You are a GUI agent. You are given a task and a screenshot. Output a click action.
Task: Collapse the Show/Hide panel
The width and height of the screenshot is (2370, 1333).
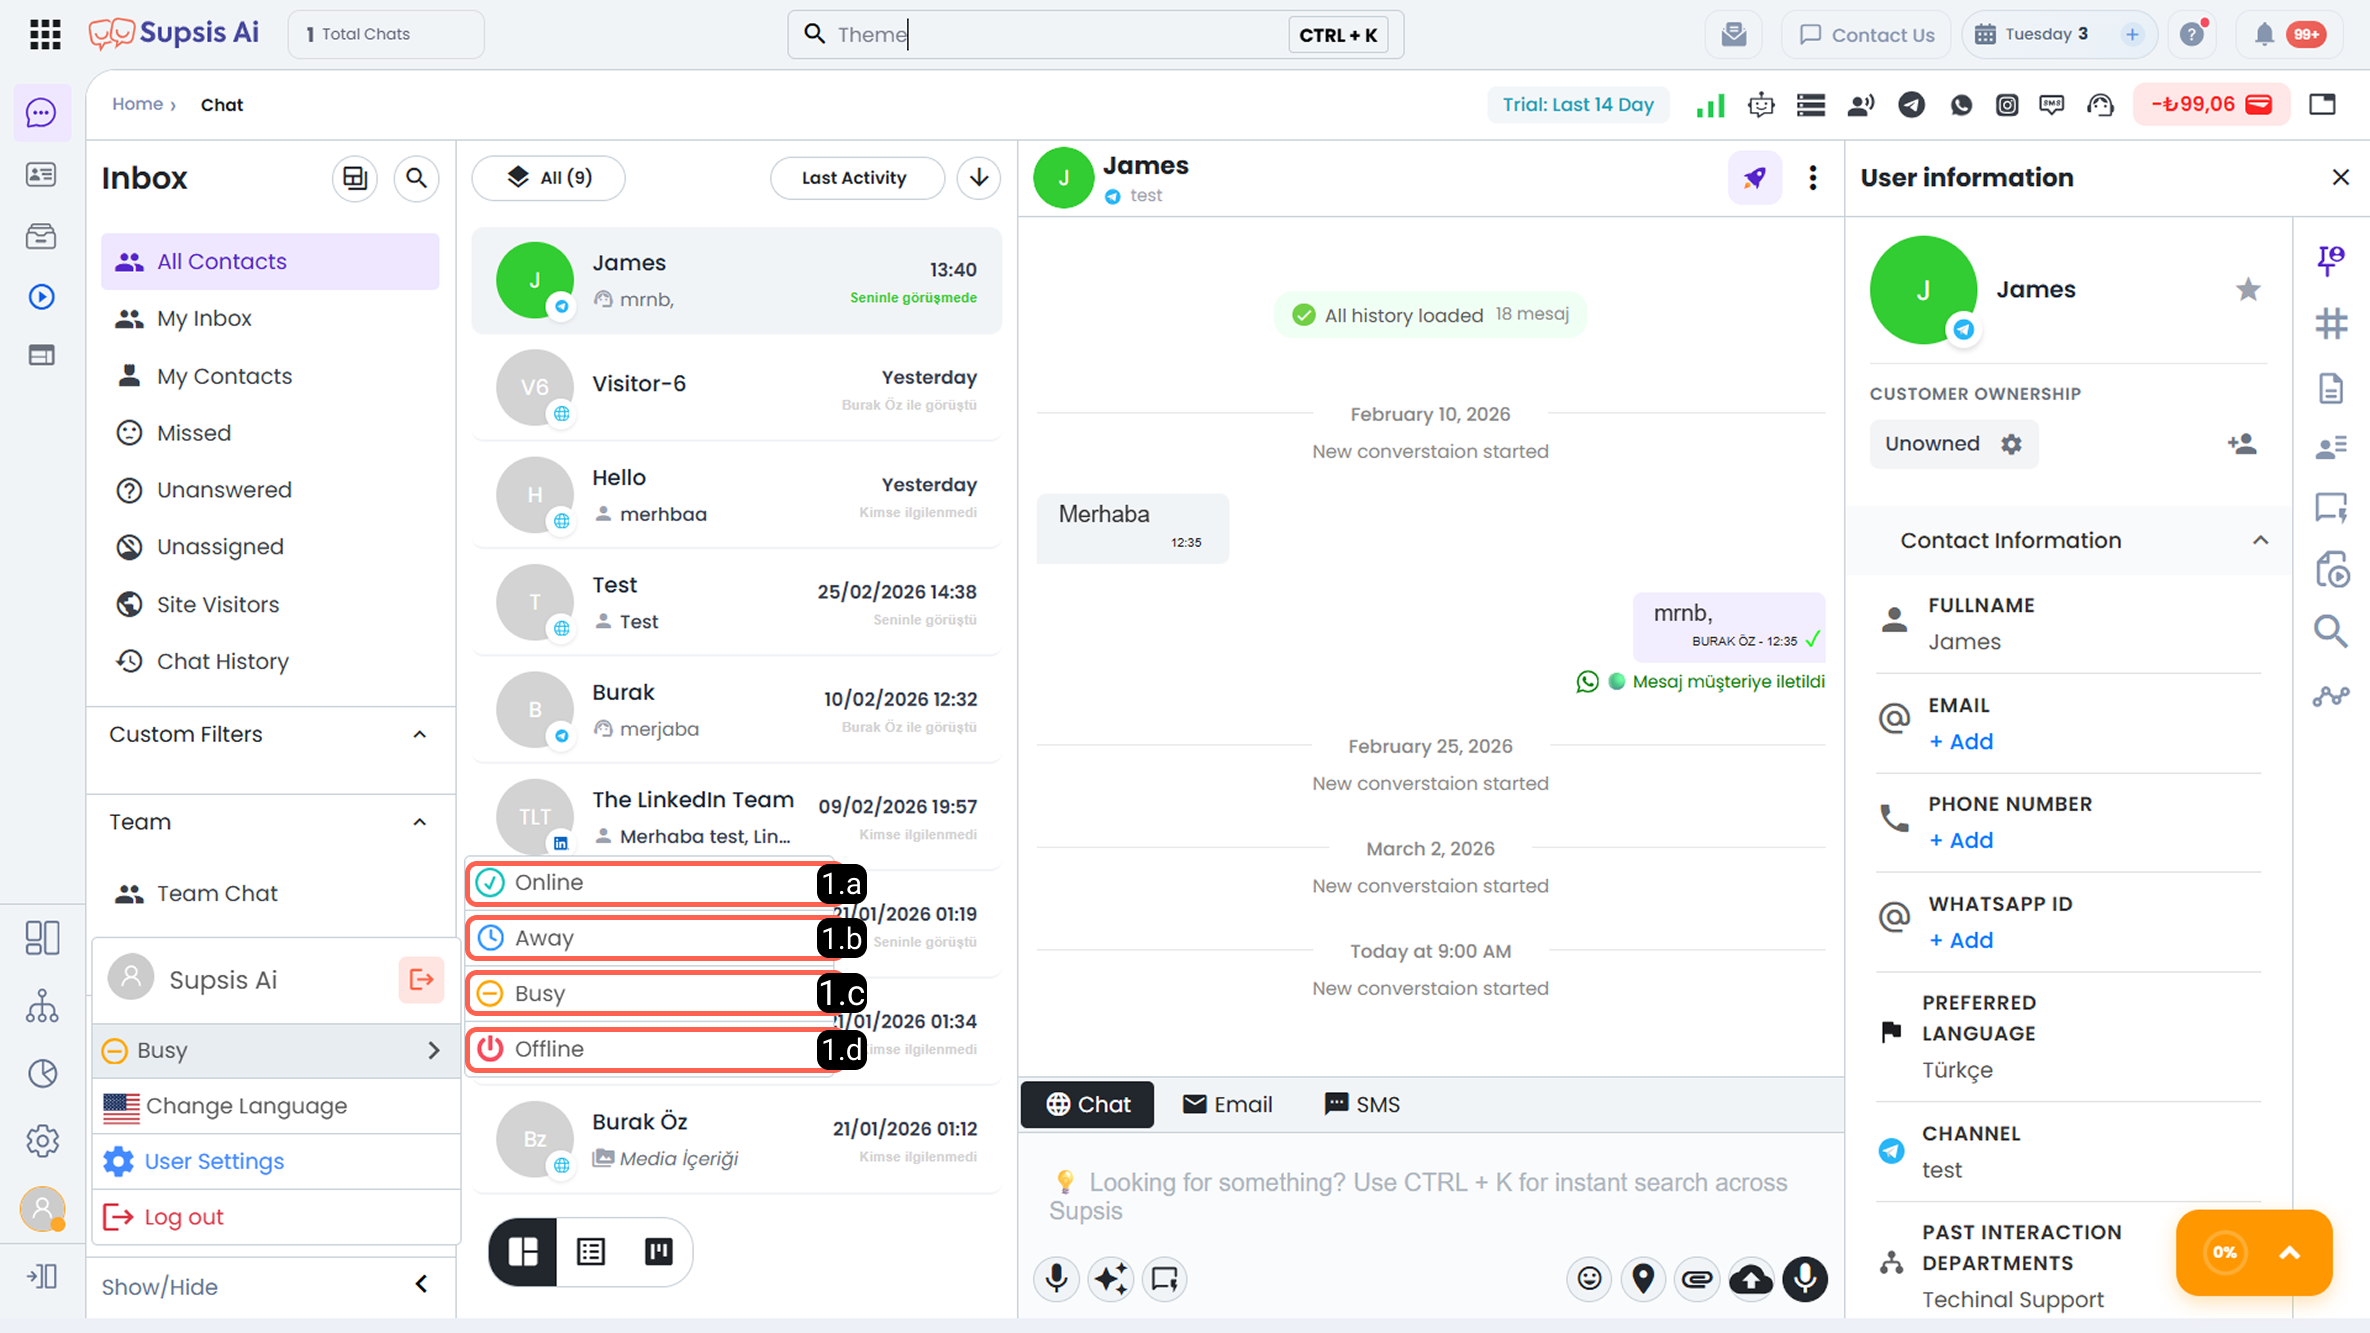click(x=421, y=1284)
